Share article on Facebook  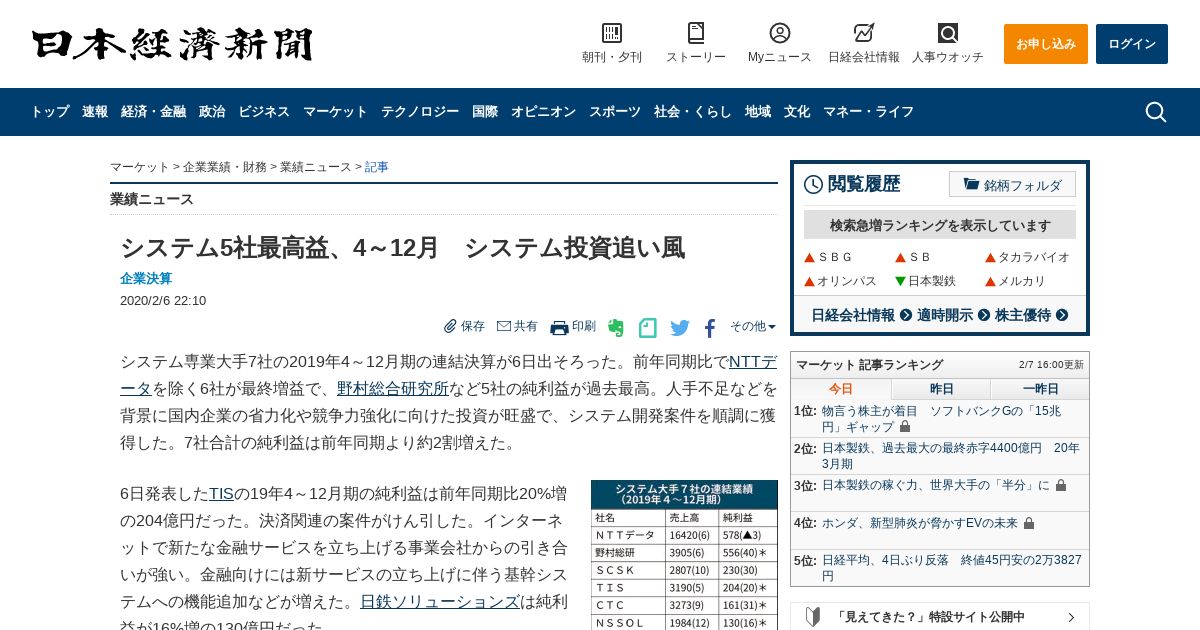pyautogui.click(x=710, y=328)
